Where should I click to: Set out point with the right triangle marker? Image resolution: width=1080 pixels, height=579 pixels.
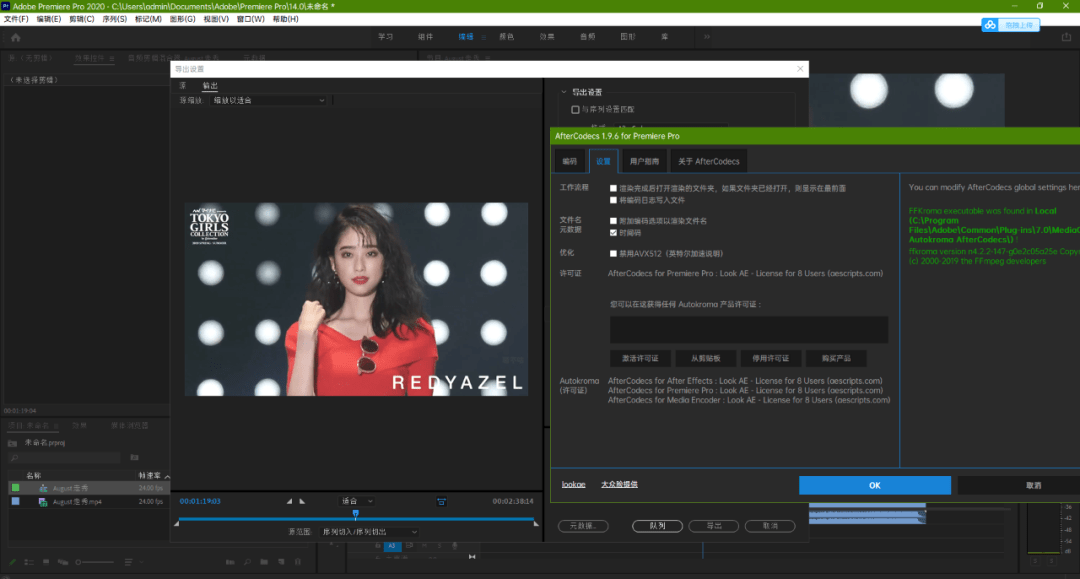point(303,501)
